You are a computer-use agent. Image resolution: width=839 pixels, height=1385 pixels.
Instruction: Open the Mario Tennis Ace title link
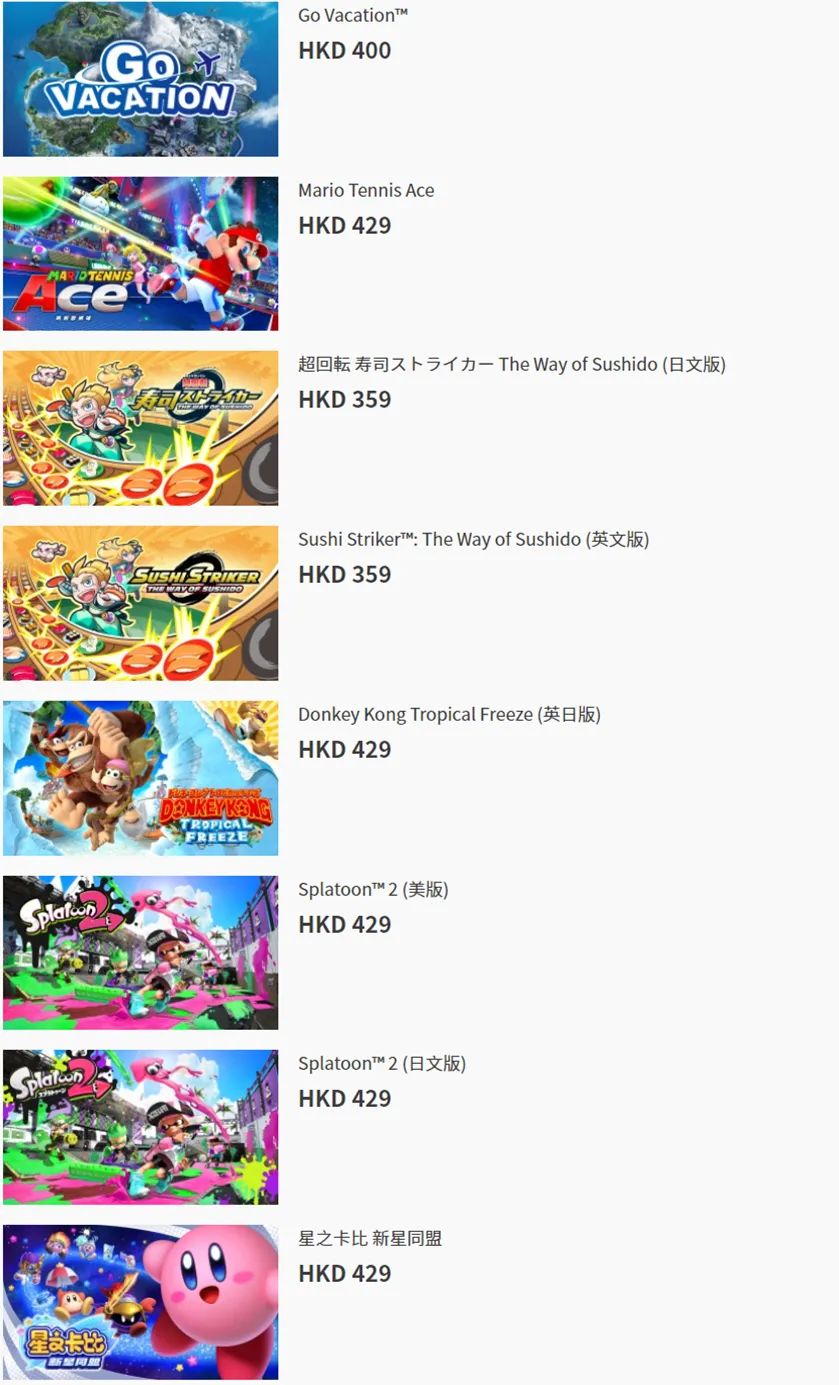tap(366, 190)
